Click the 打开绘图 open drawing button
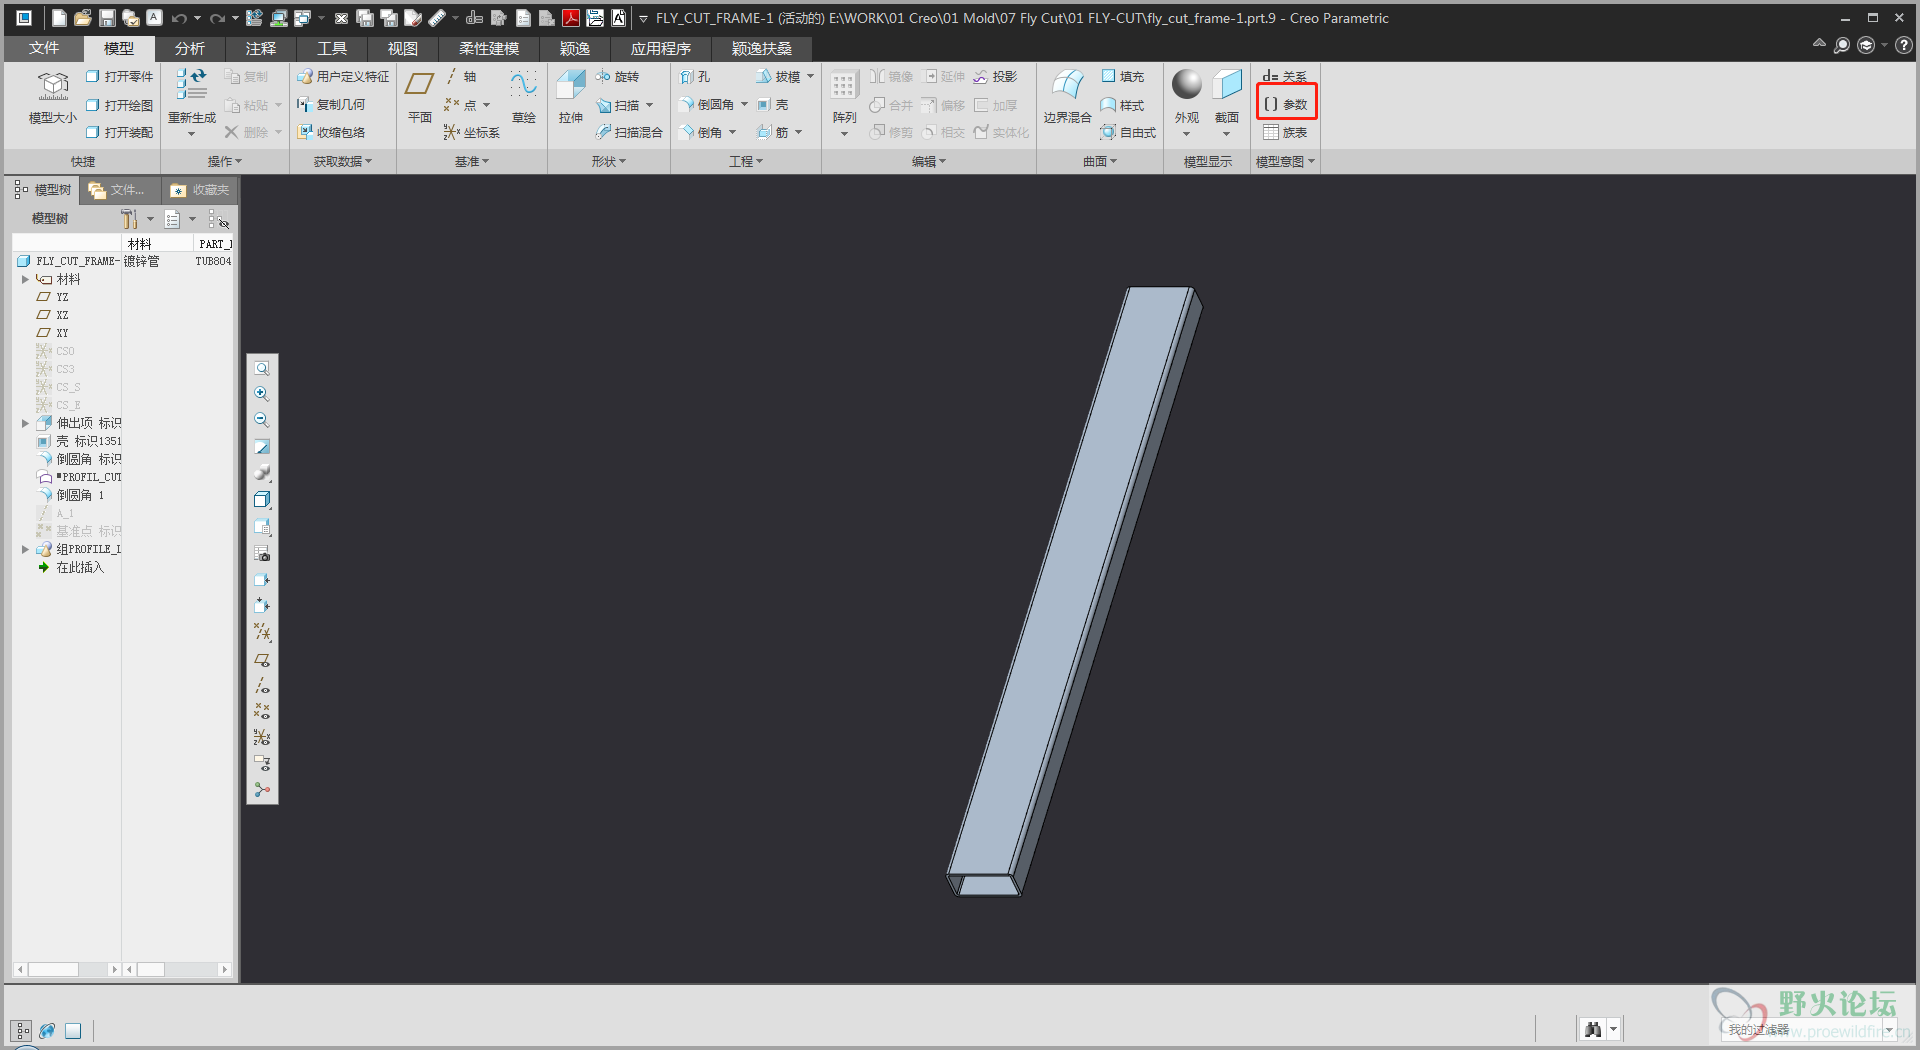 coord(119,105)
